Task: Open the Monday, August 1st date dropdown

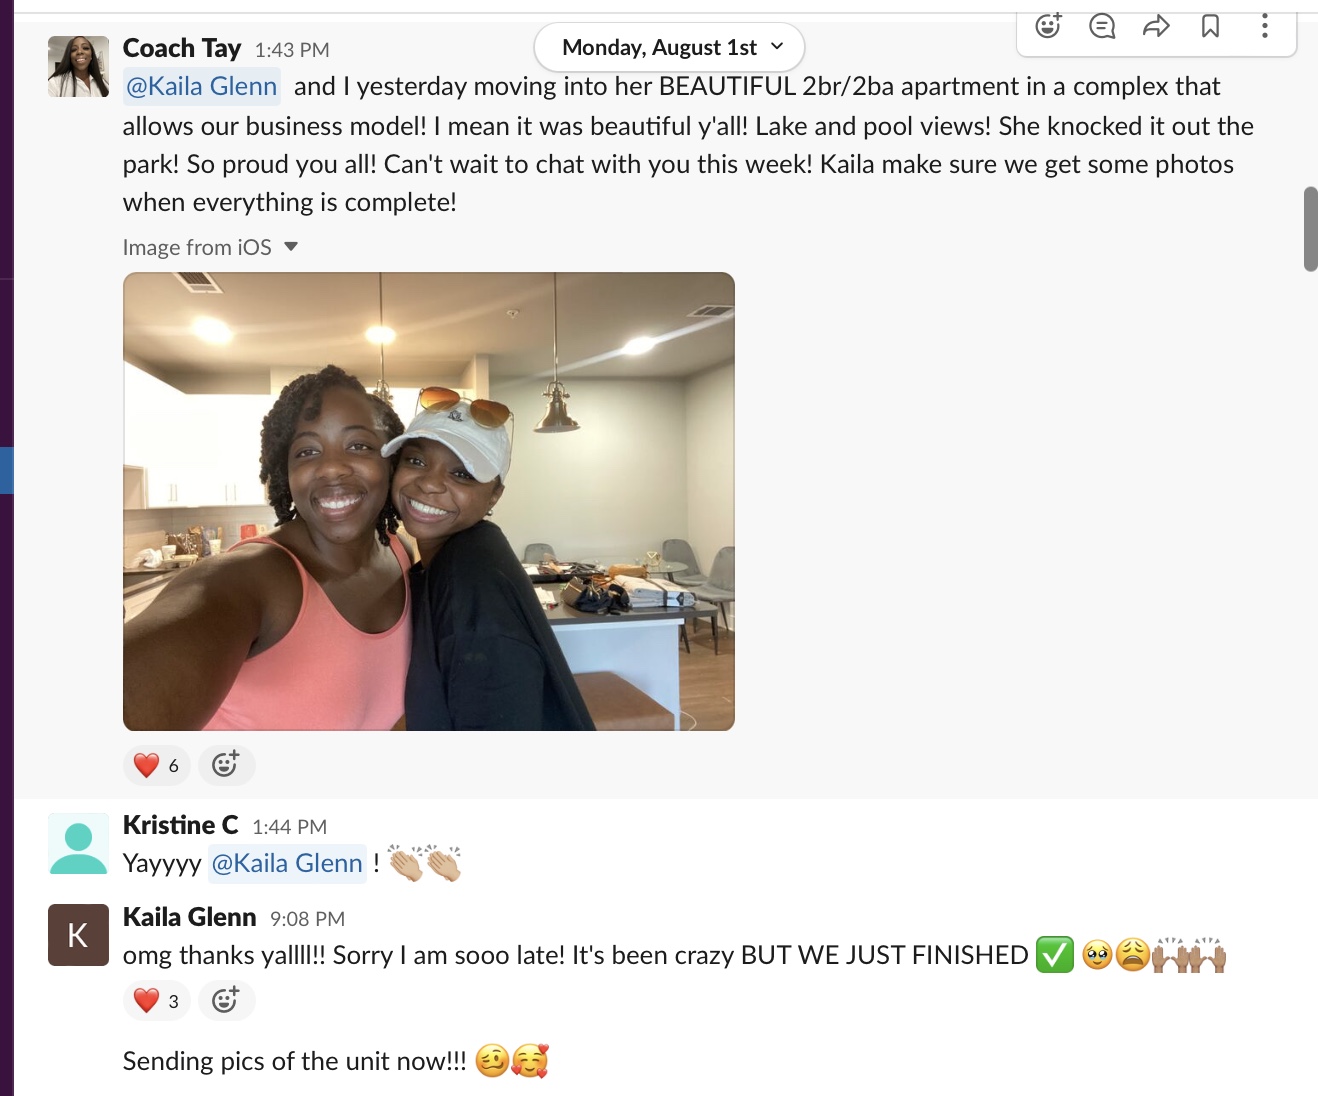Action: (669, 47)
